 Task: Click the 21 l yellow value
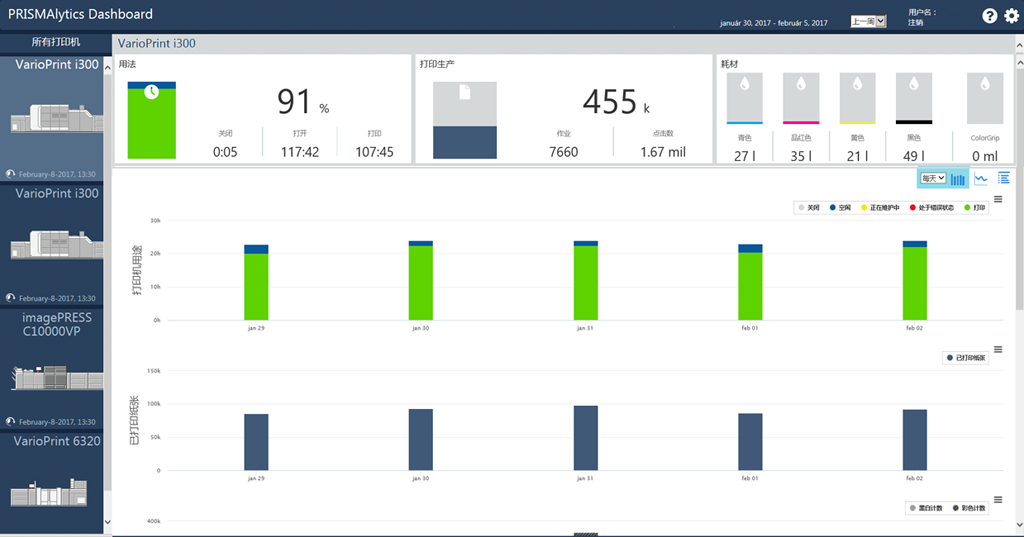click(857, 156)
